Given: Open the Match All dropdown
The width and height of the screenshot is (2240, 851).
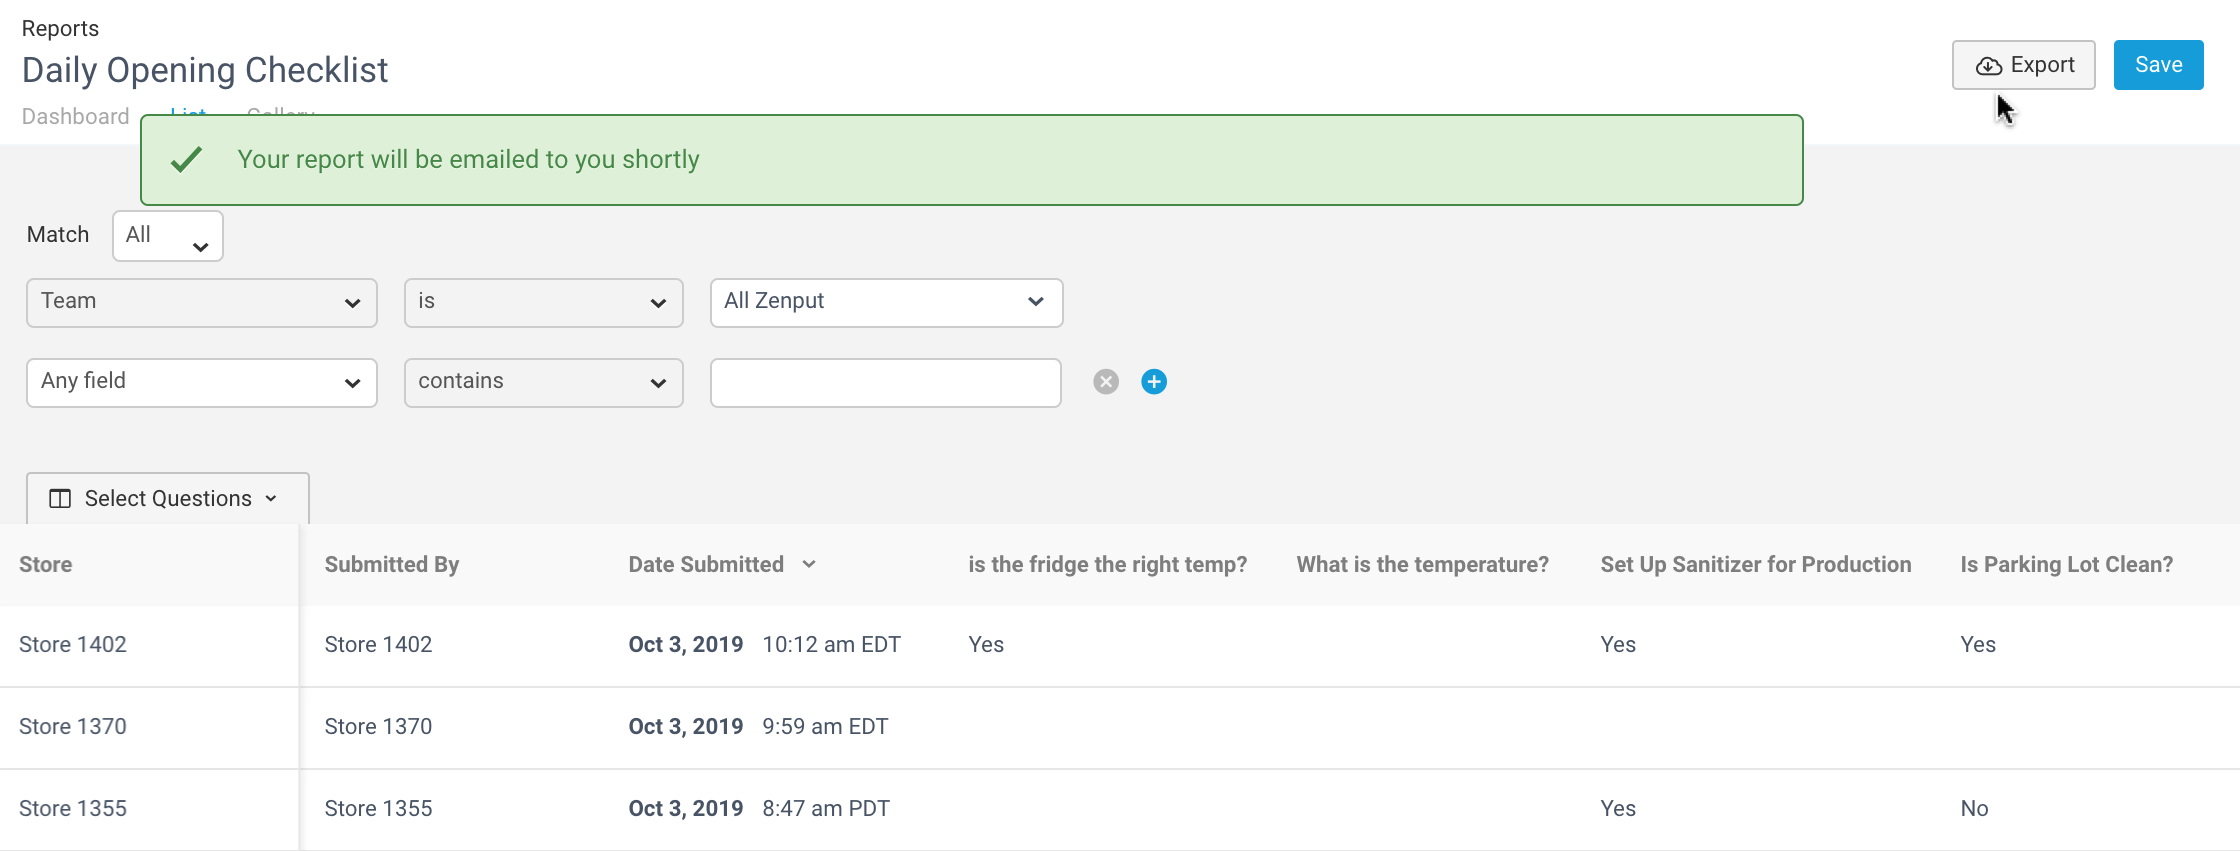Looking at the screenshot, I should coord(168,236).
